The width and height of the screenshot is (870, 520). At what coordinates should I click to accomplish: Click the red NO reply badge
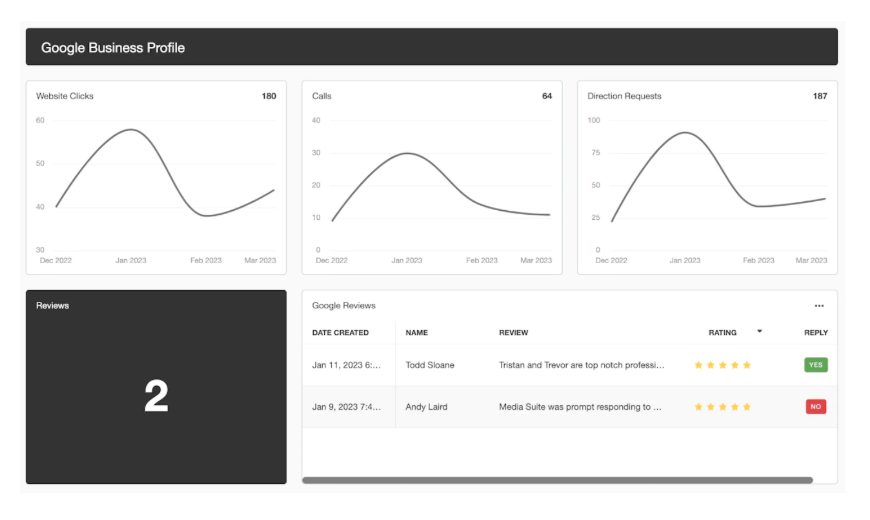815,407
